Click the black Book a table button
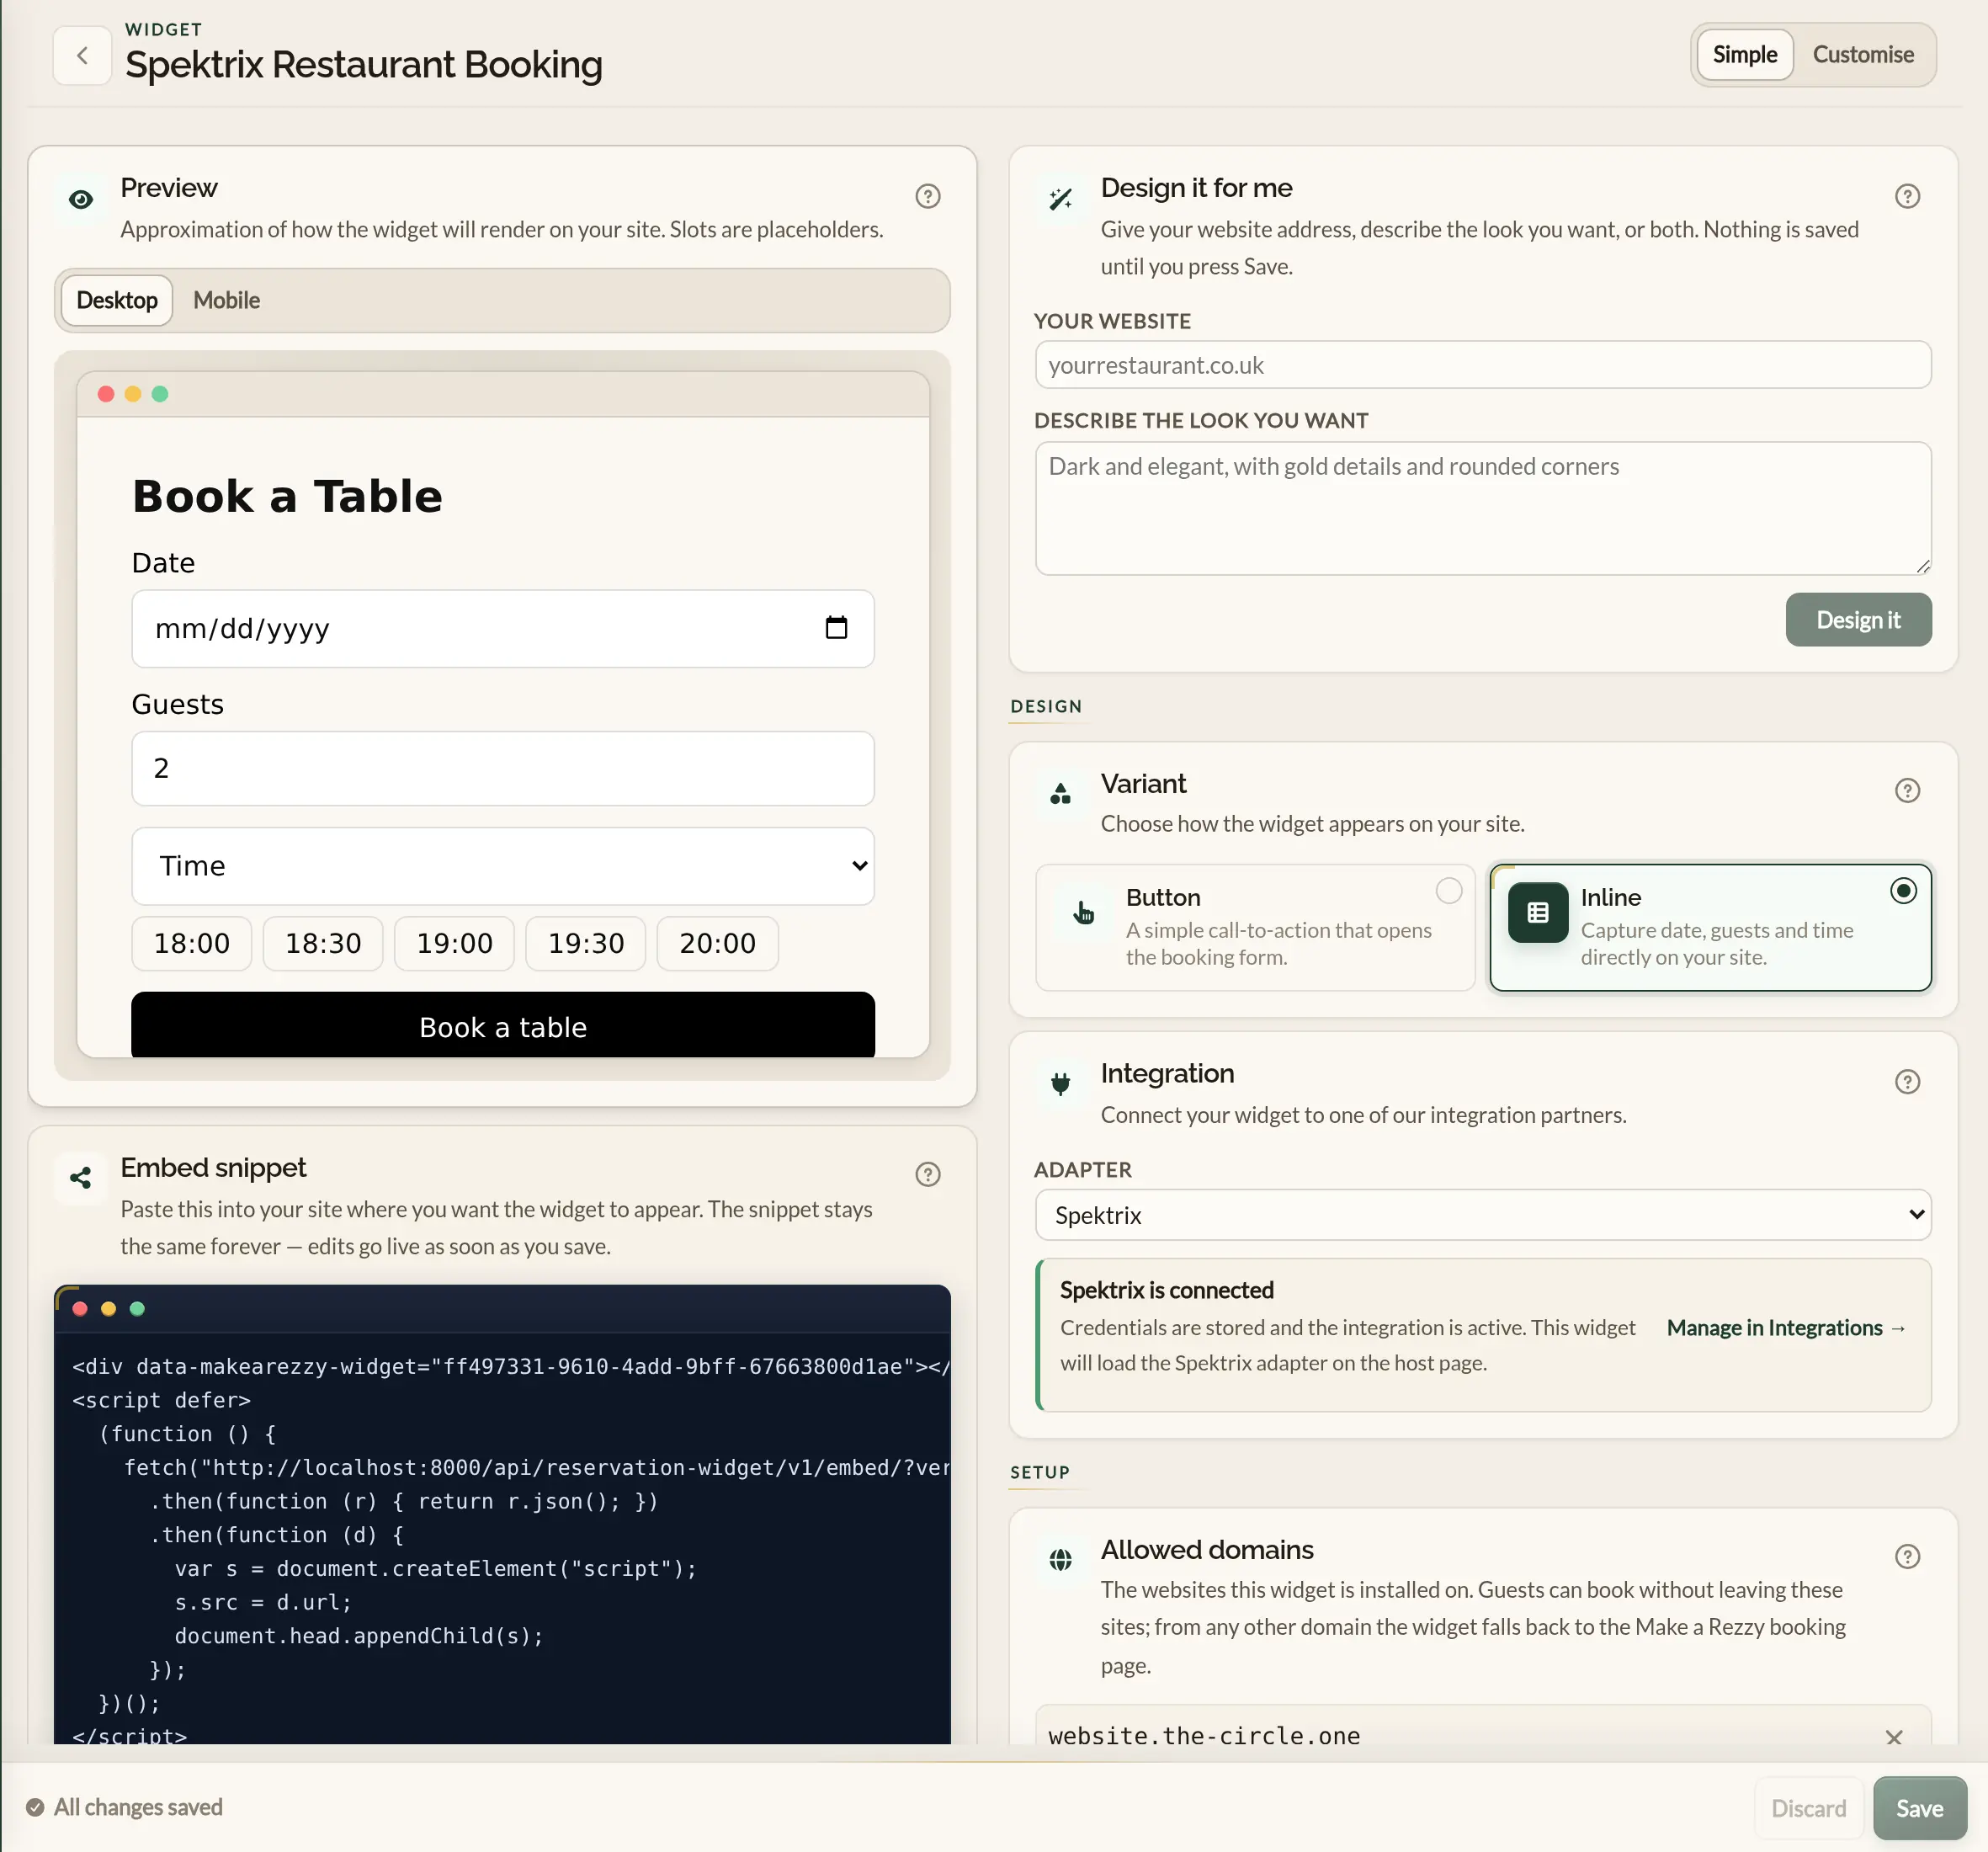 pos(503,1025)
